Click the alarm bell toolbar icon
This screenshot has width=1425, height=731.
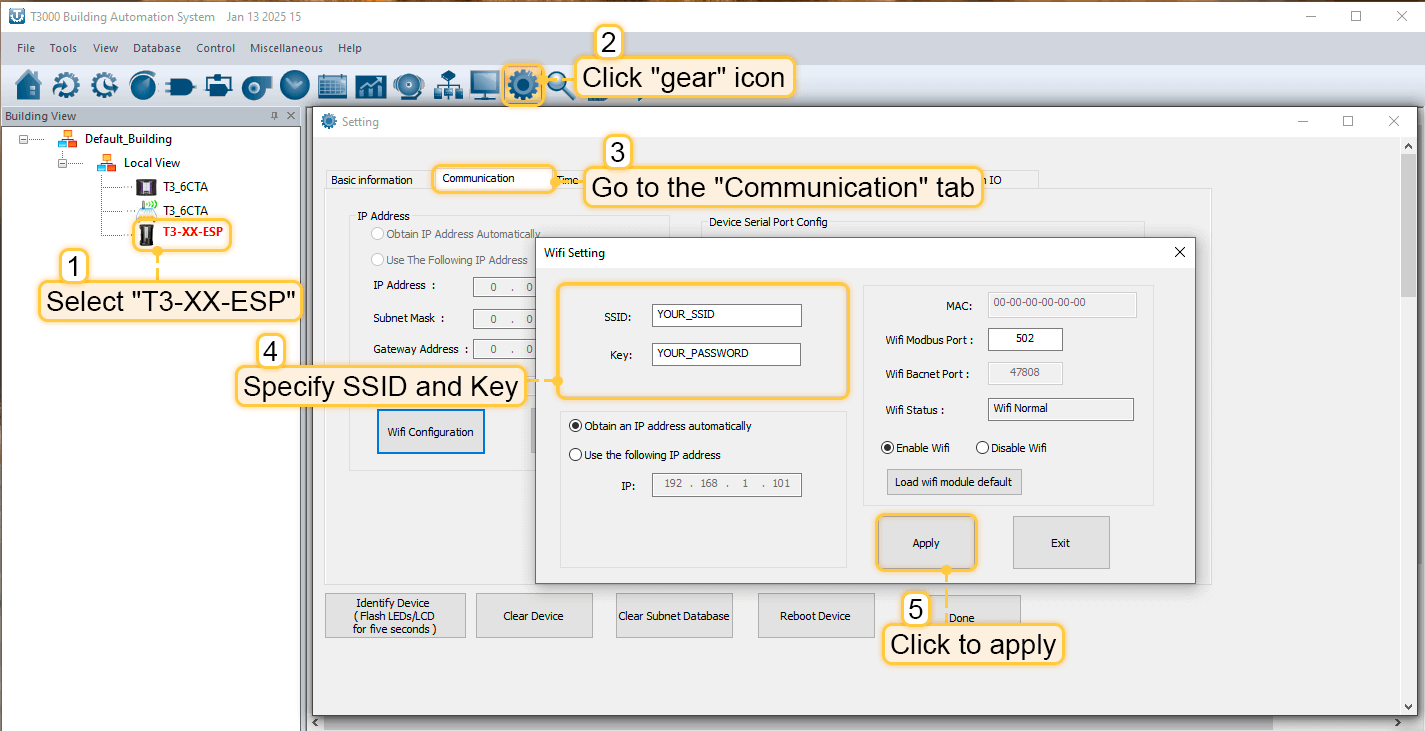pos(408,86)
